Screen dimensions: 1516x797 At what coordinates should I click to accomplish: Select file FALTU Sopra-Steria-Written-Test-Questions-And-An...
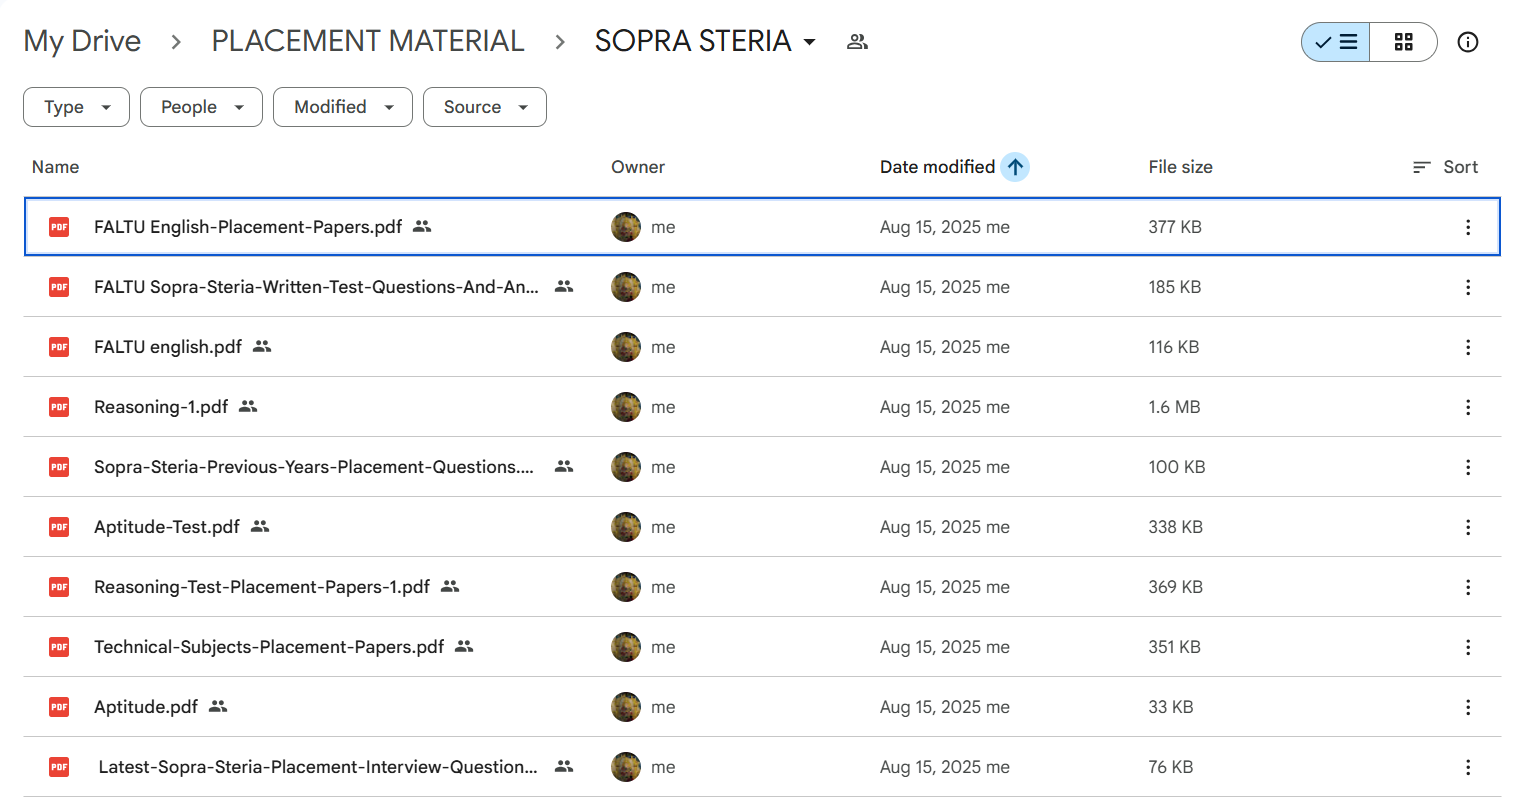[762, 287]
